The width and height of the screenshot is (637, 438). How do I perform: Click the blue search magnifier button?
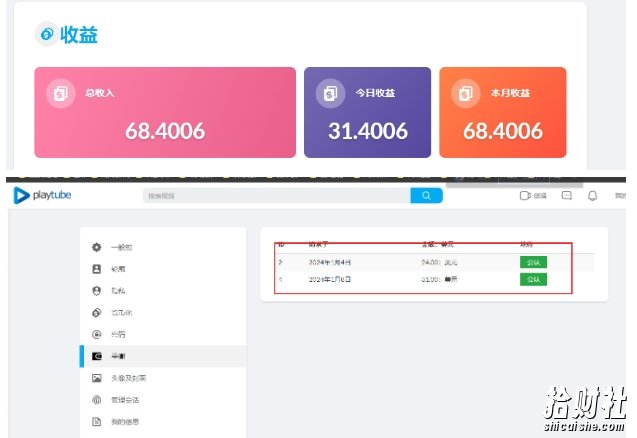coord(426,195)
